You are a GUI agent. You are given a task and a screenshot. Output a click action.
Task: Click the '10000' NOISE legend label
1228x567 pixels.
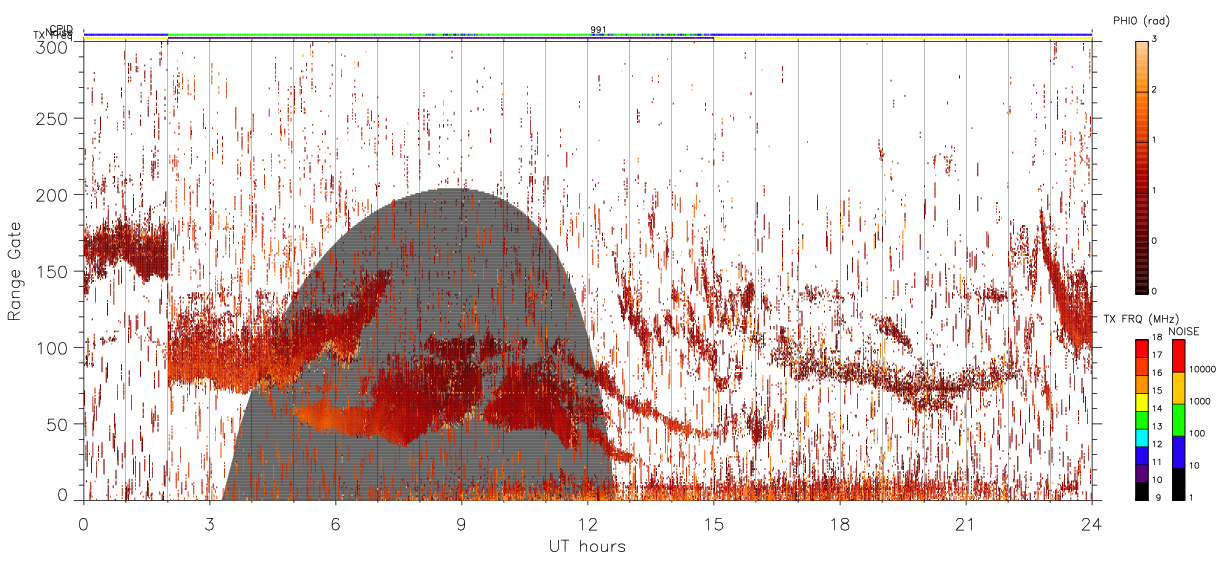(1201, 369)
